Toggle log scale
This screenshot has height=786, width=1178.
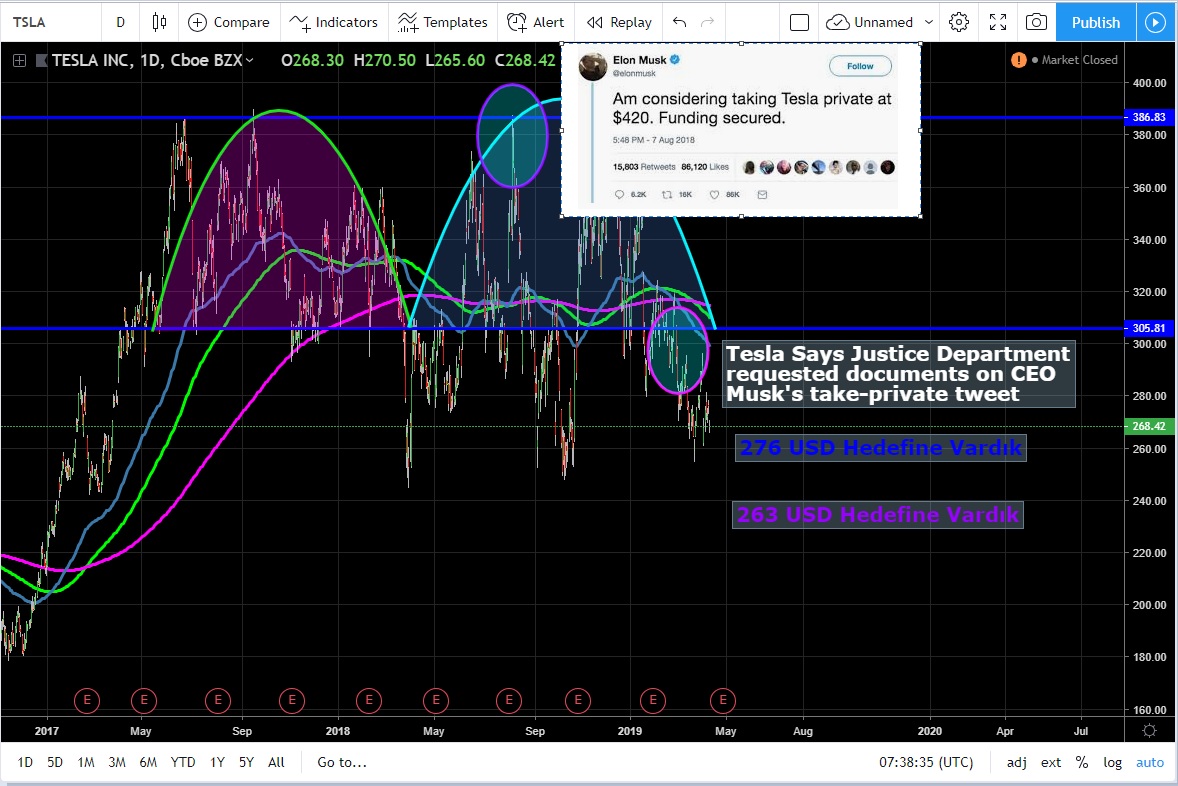click(x=1113, y=762)
